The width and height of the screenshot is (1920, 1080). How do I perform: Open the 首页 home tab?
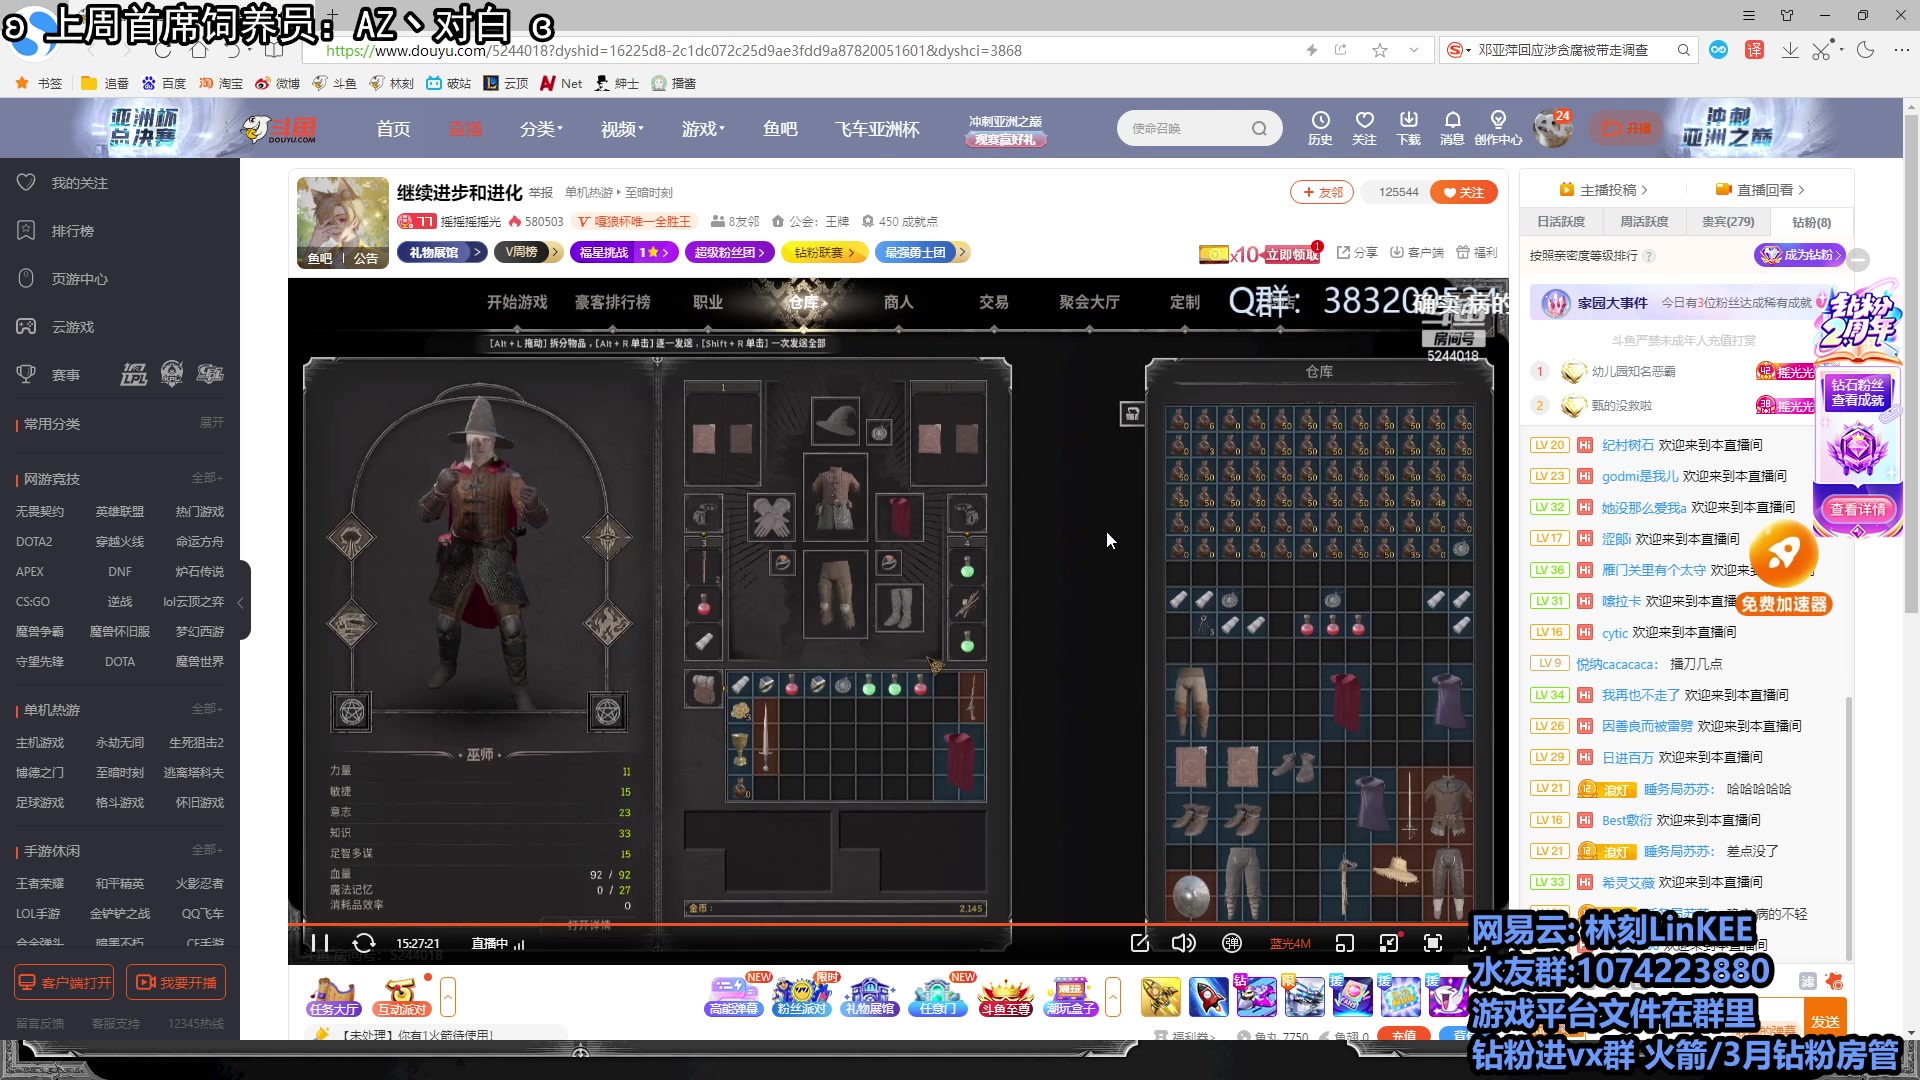[393, 129]
